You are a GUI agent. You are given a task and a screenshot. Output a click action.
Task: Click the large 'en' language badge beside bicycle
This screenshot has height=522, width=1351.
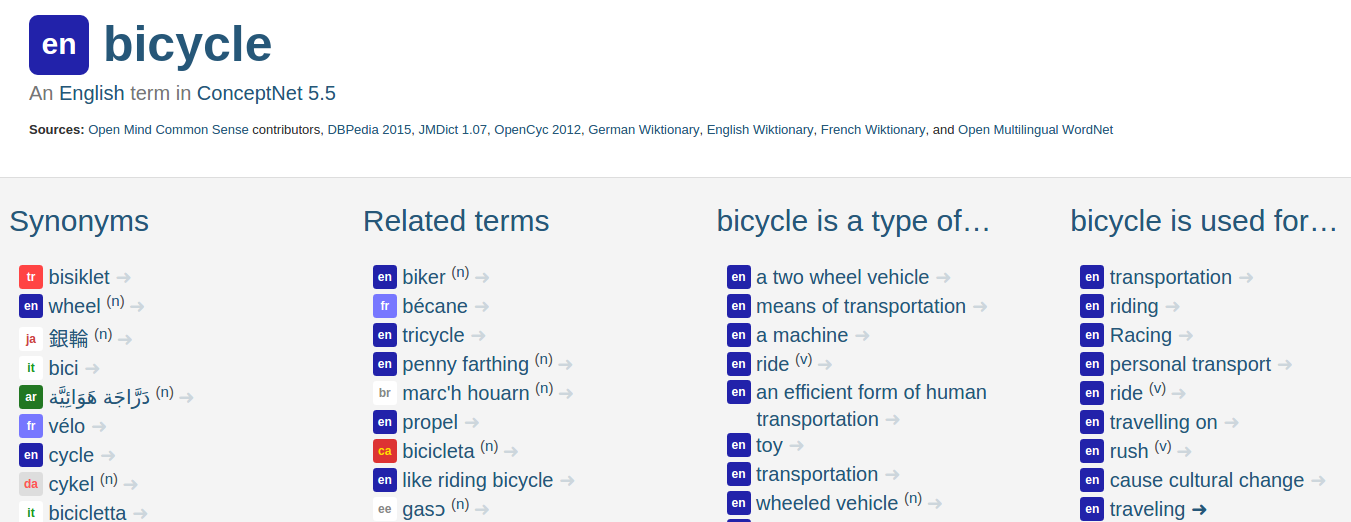pyautogui.click(x=59, y=45)
